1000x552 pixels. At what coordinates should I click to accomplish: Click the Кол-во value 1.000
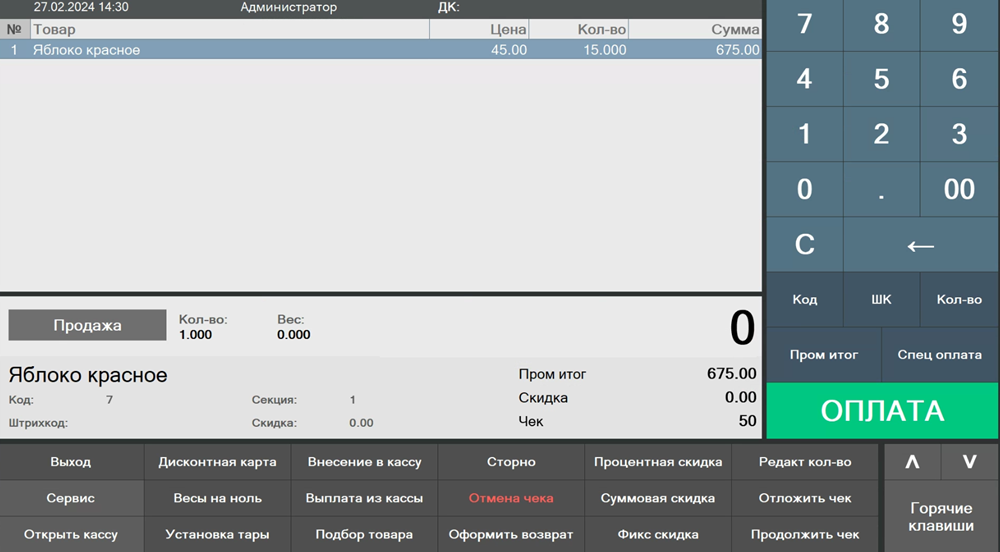point(195,335)
